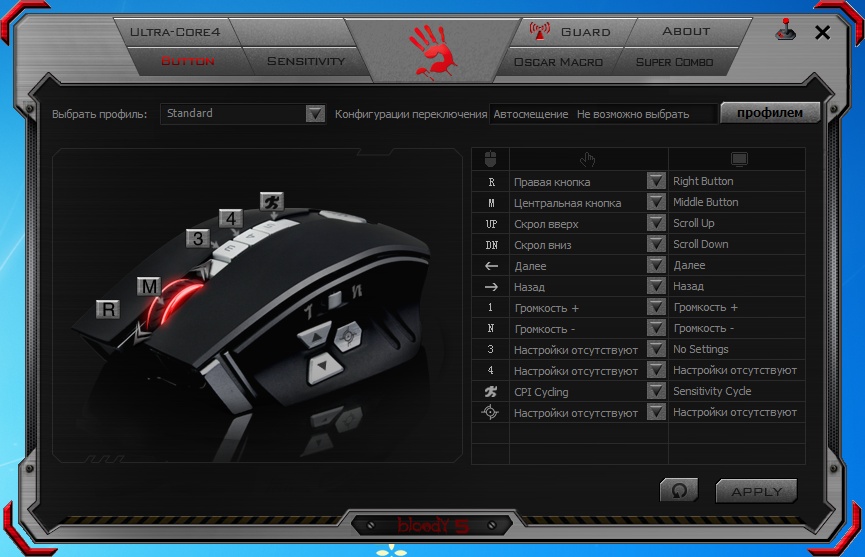
Task: Click the Не возможно выбрать text
Action: tap(633, 114)
